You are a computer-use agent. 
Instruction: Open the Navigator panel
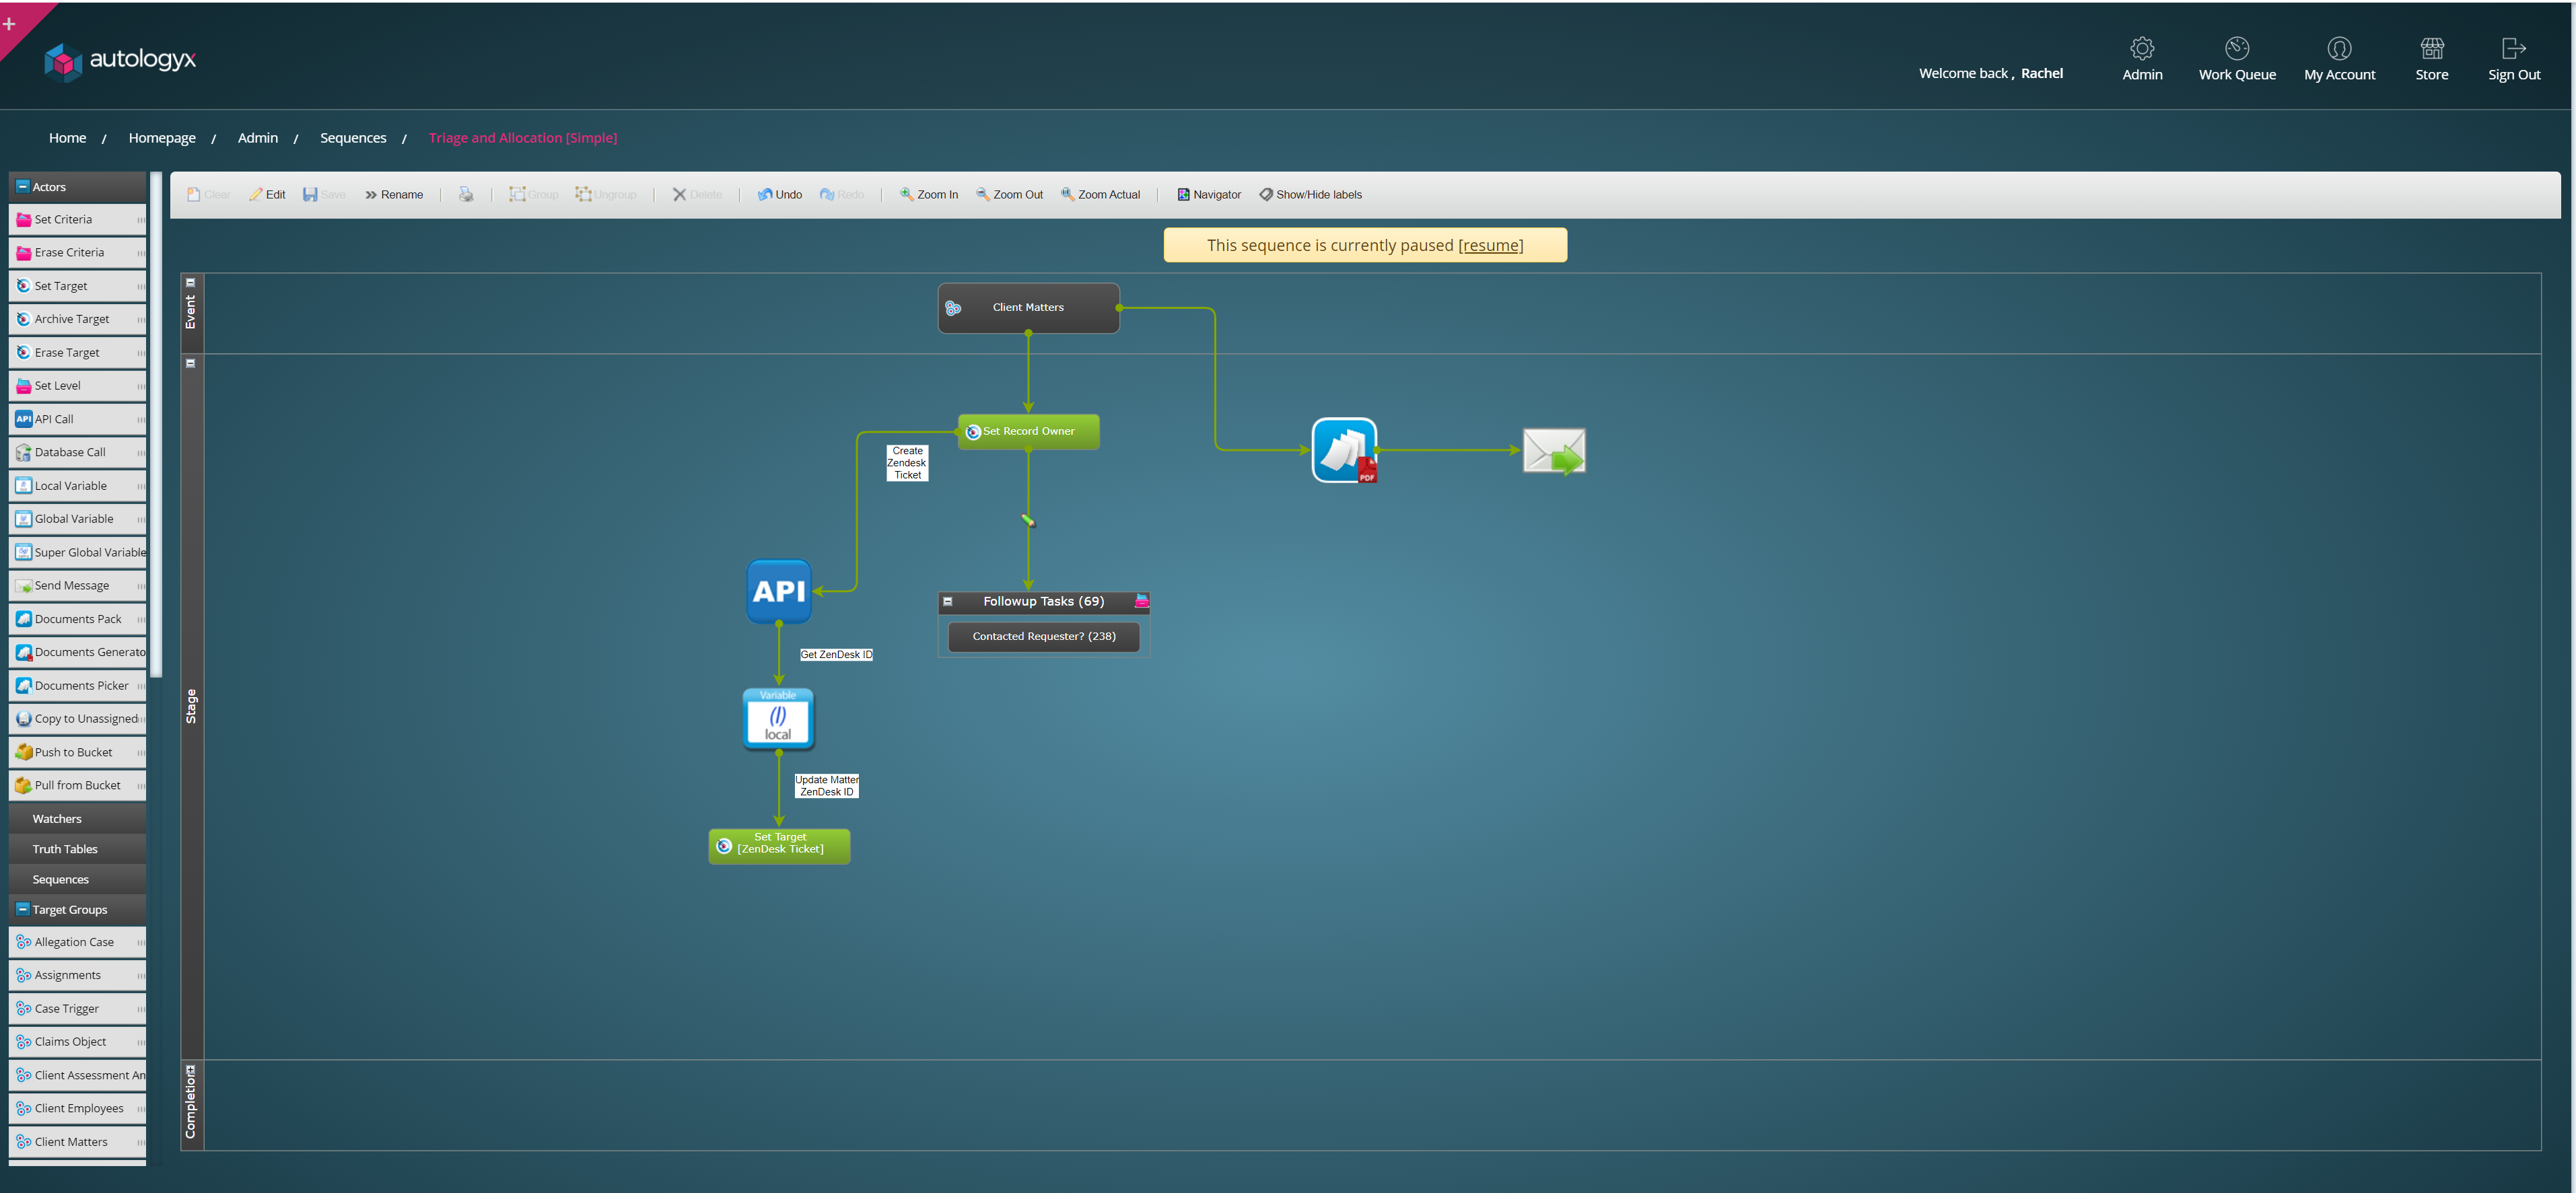[1209, 195]
